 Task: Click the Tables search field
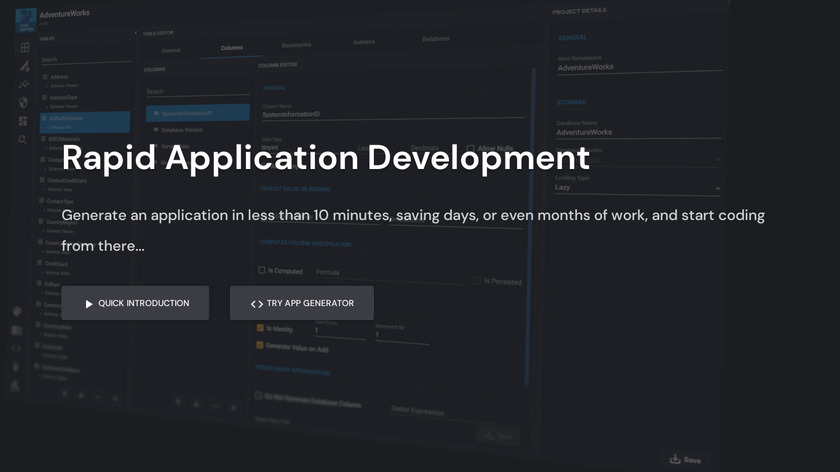click(x=85, y=60)
